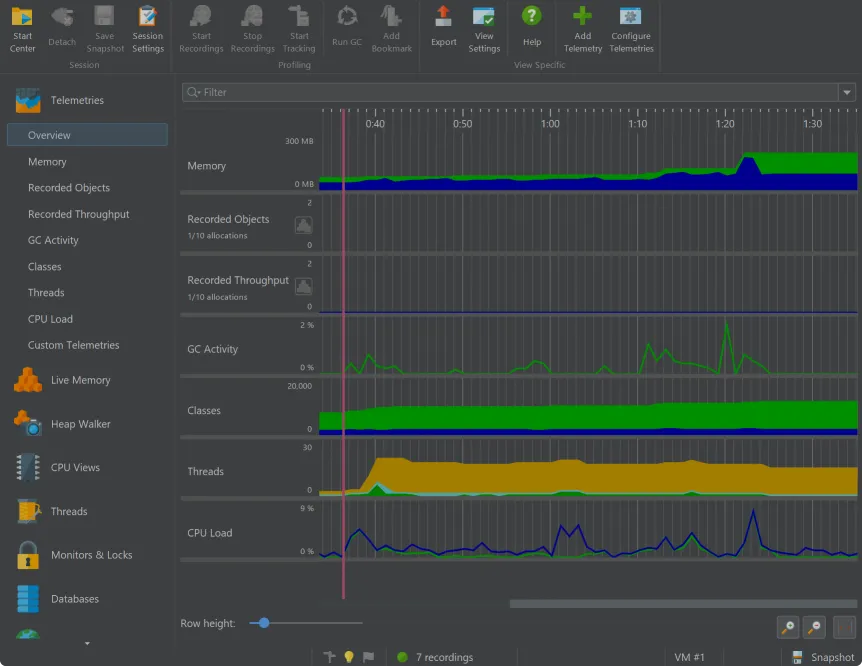The width and height of the screenshot is (862, 666).
Task: Select Memory in the sidebar list
Action: click(47, 162)
